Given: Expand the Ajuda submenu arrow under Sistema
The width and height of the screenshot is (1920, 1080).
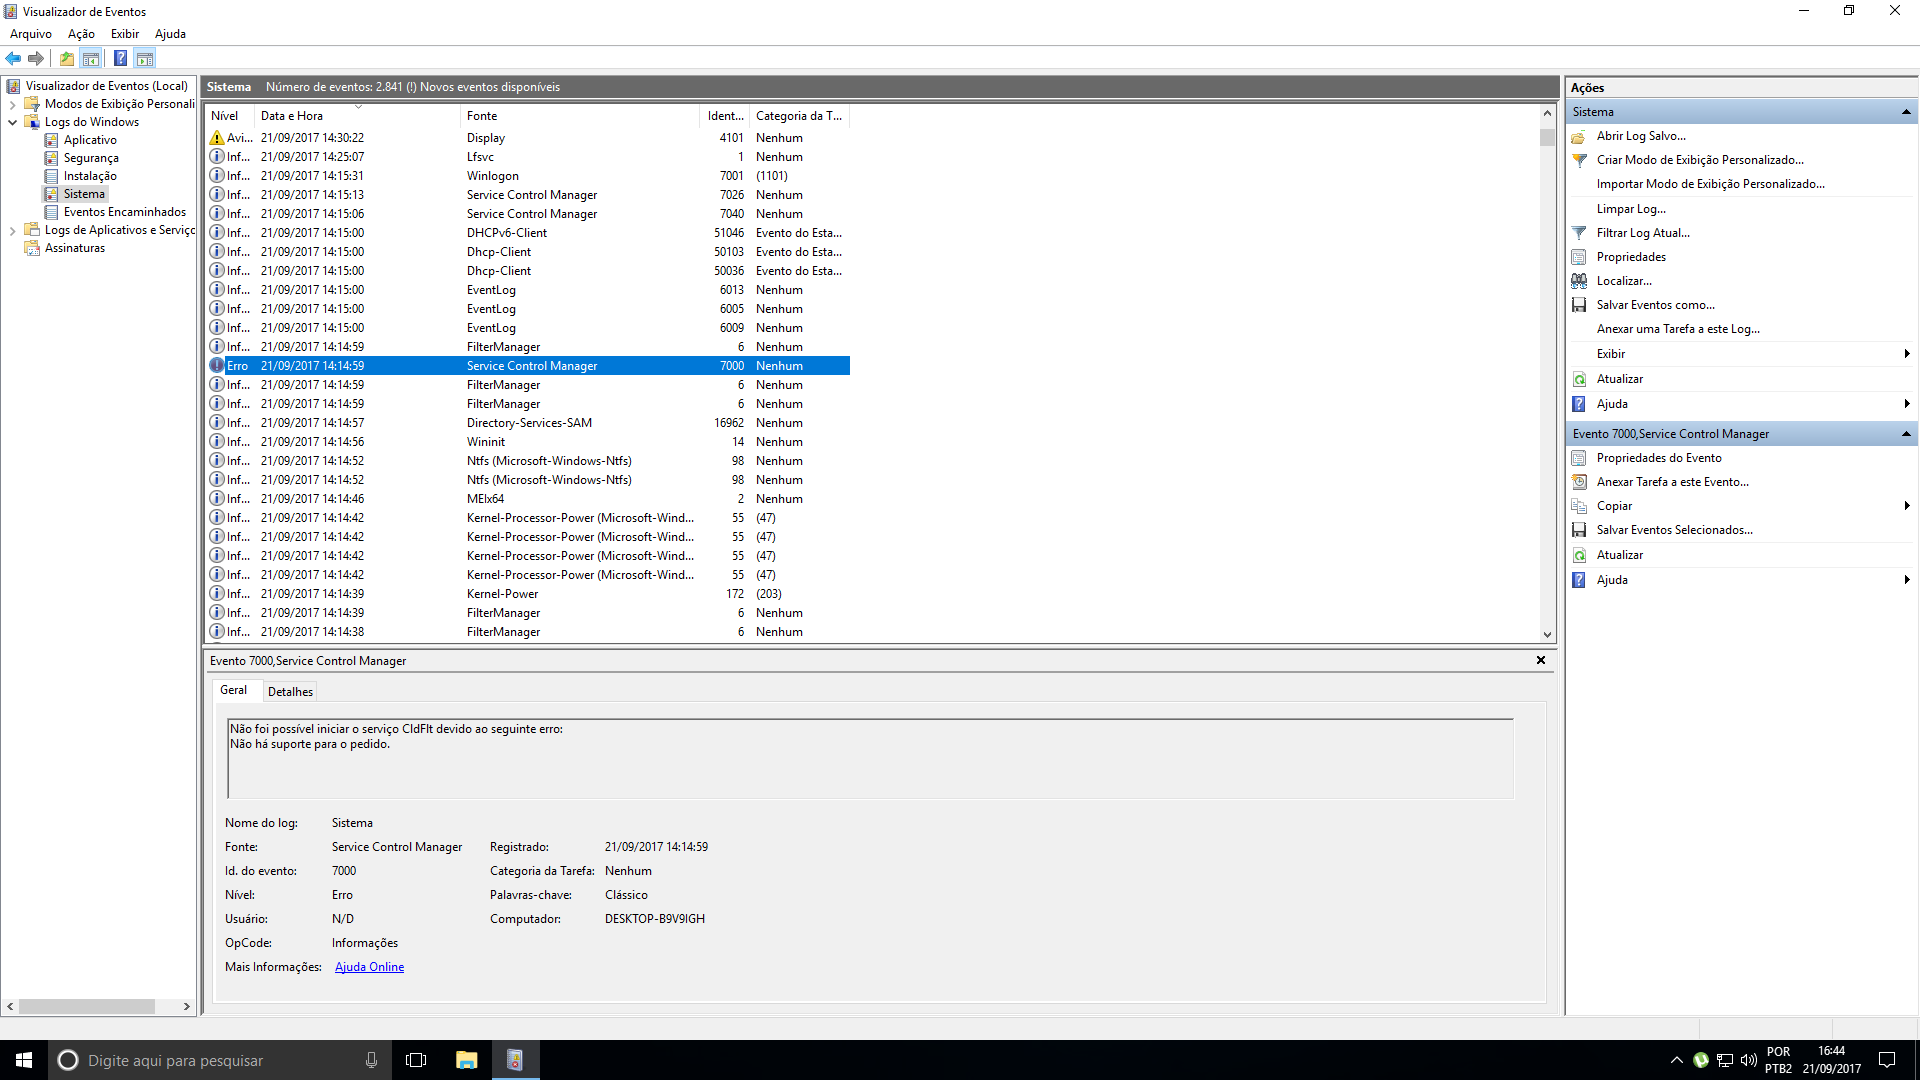Looking at the screenshot, I should [x=1907, y=404].
